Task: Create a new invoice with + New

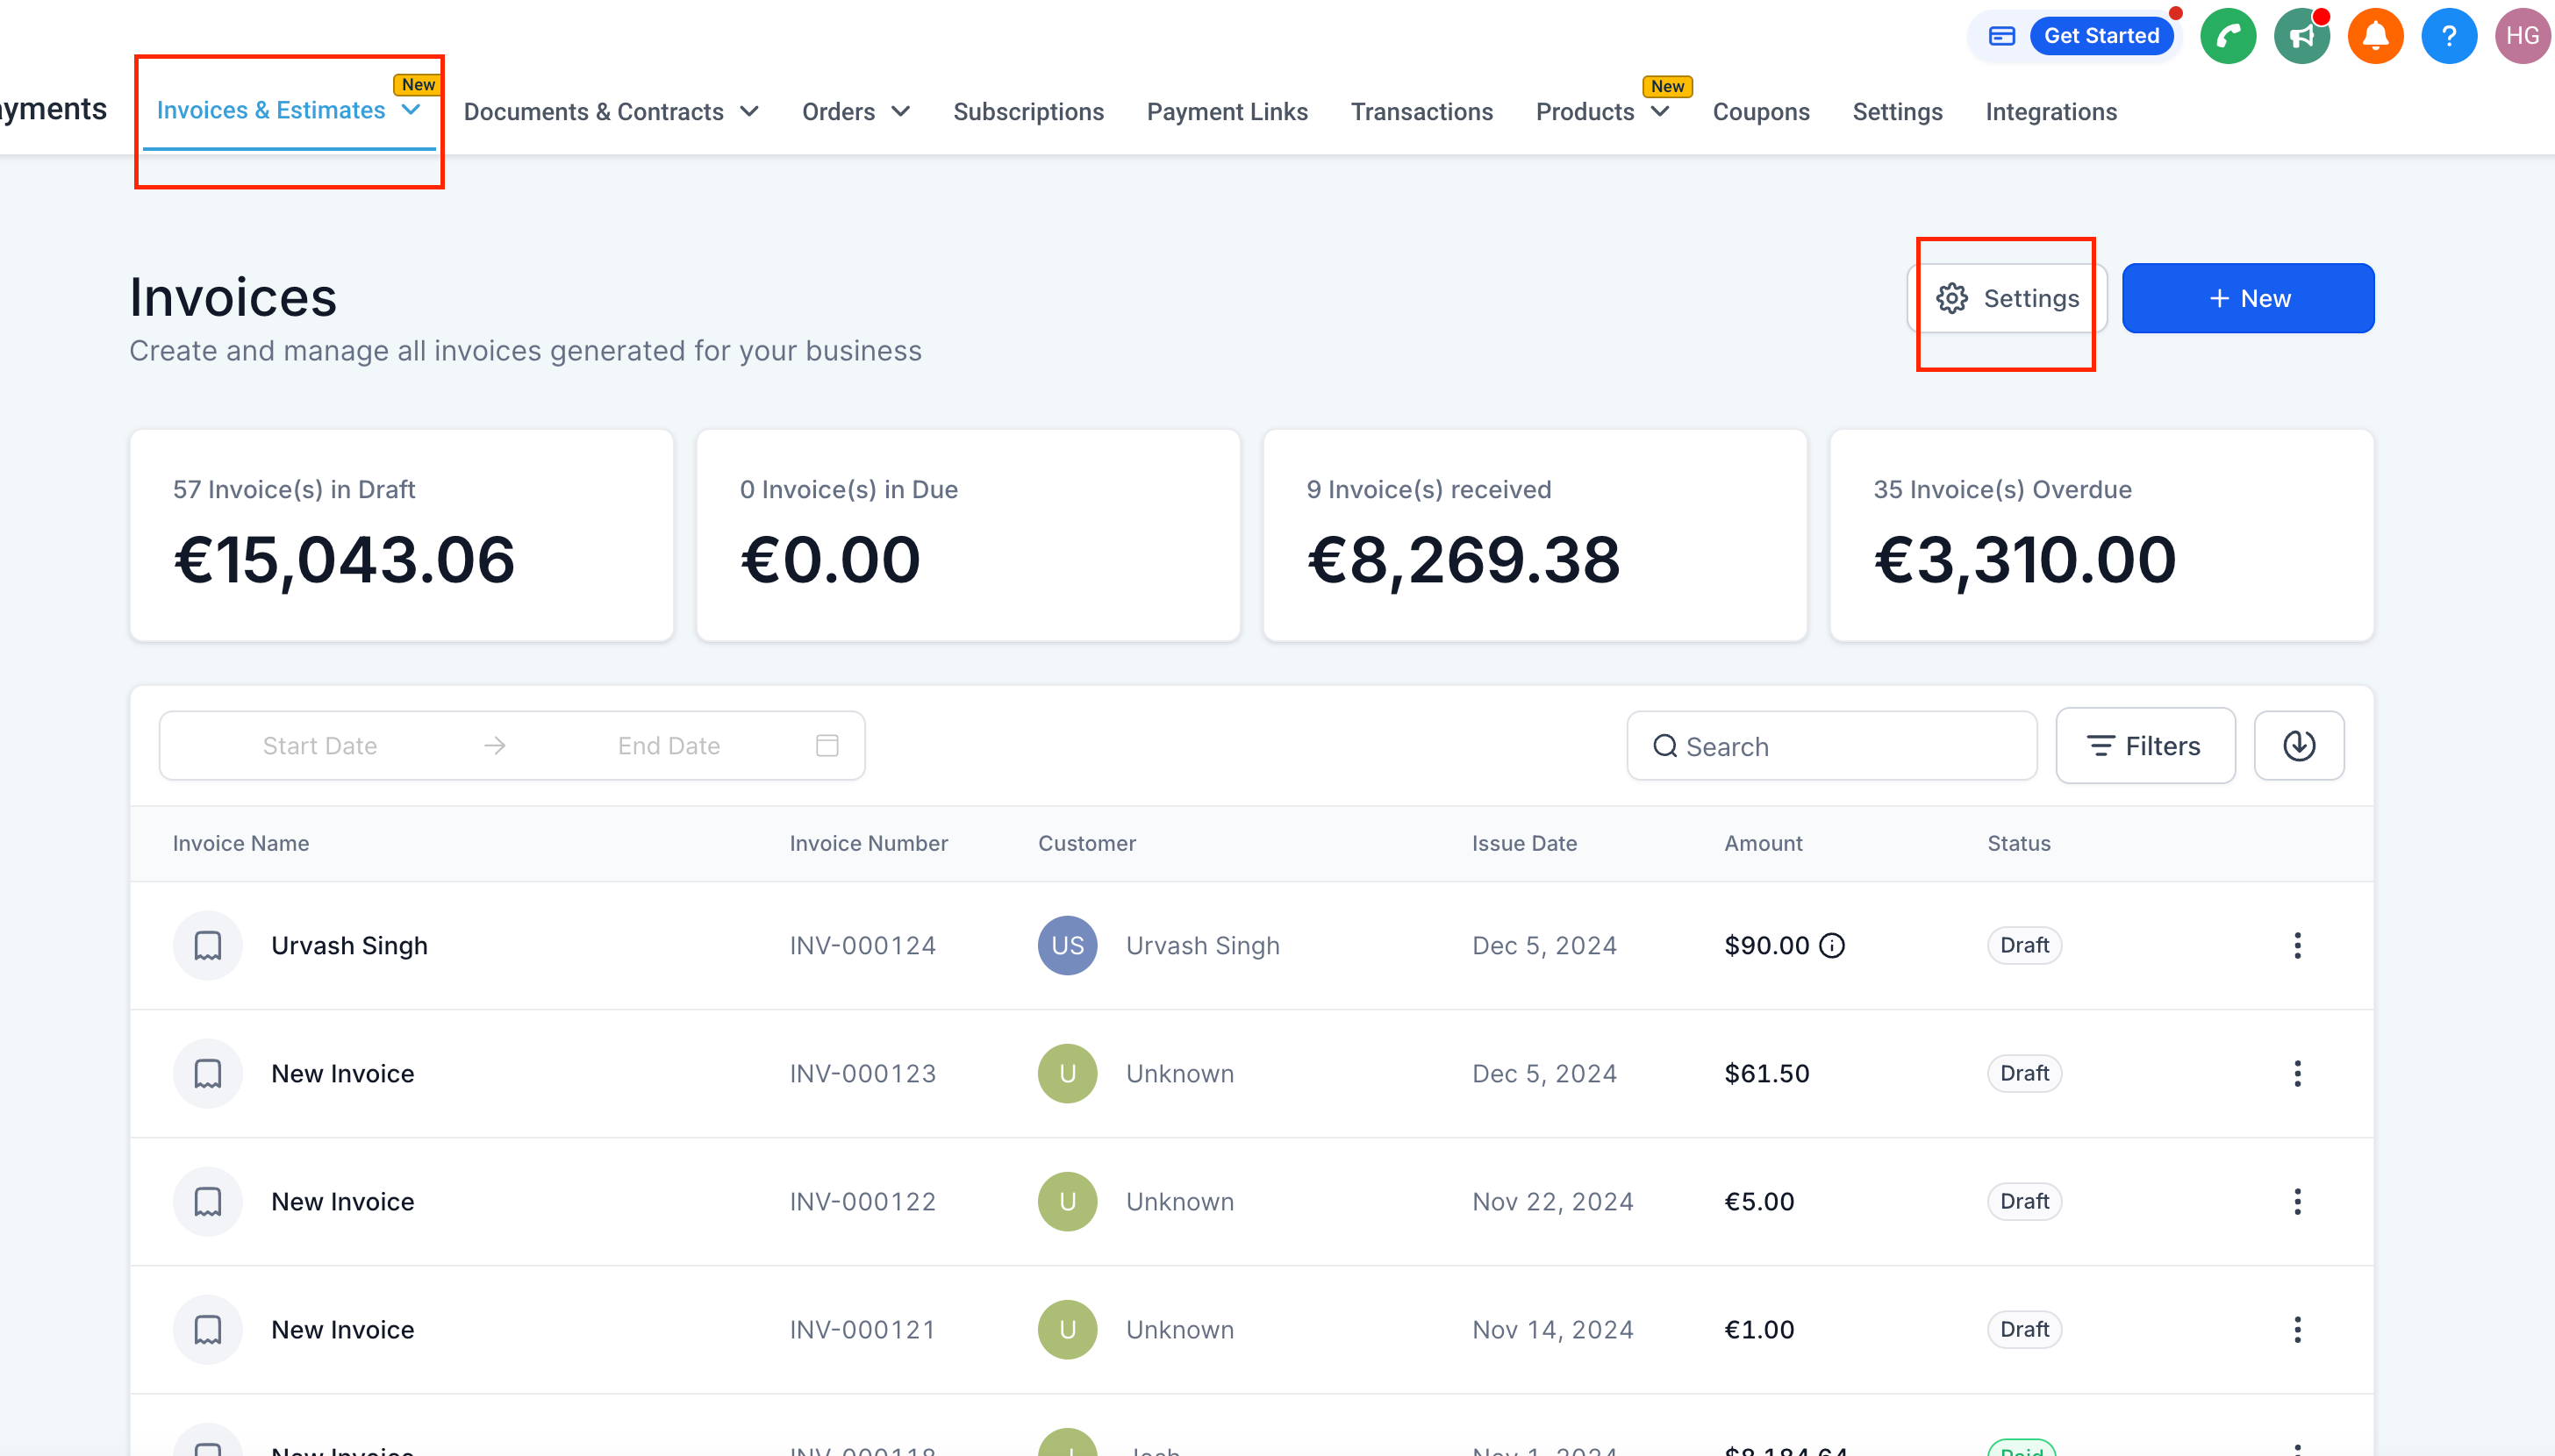Action: click(2248, 298)
